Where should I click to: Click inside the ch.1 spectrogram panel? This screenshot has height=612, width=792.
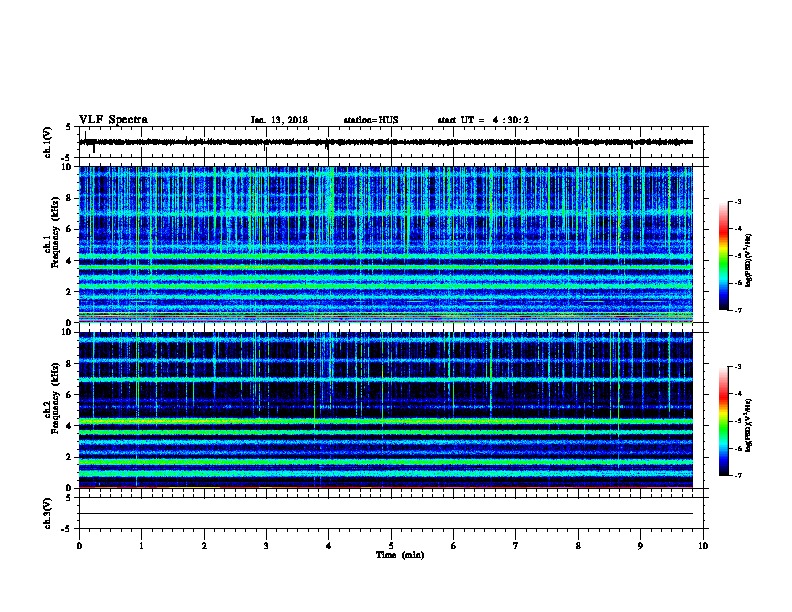point(386,244)
